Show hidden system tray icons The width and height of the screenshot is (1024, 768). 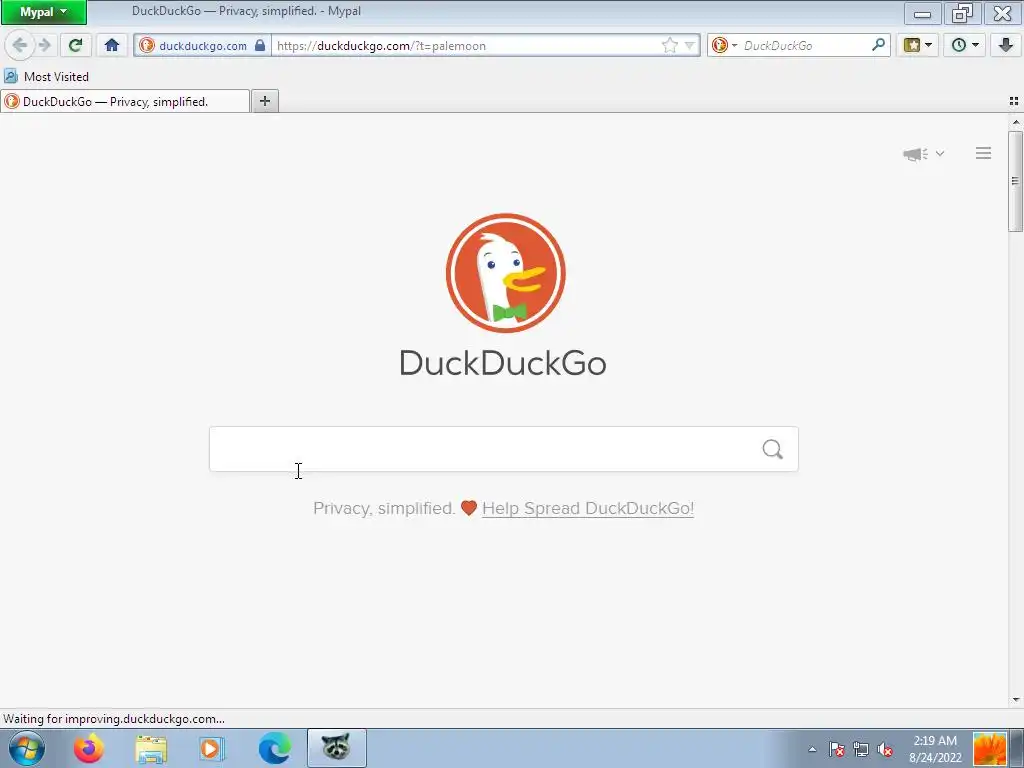click(x=812, y=750)
